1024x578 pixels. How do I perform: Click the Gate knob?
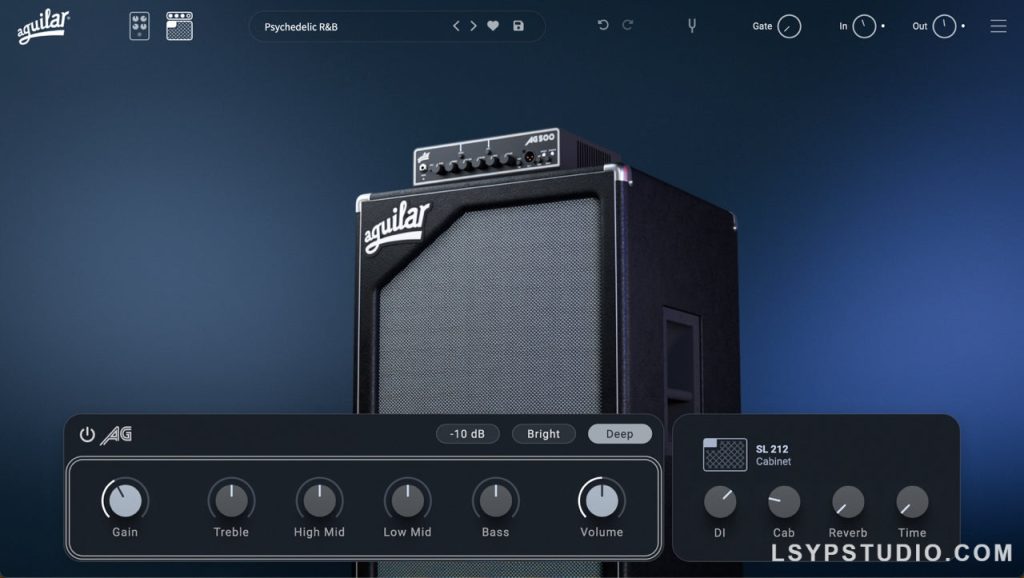pyautogui.click(x=789, y=26)
